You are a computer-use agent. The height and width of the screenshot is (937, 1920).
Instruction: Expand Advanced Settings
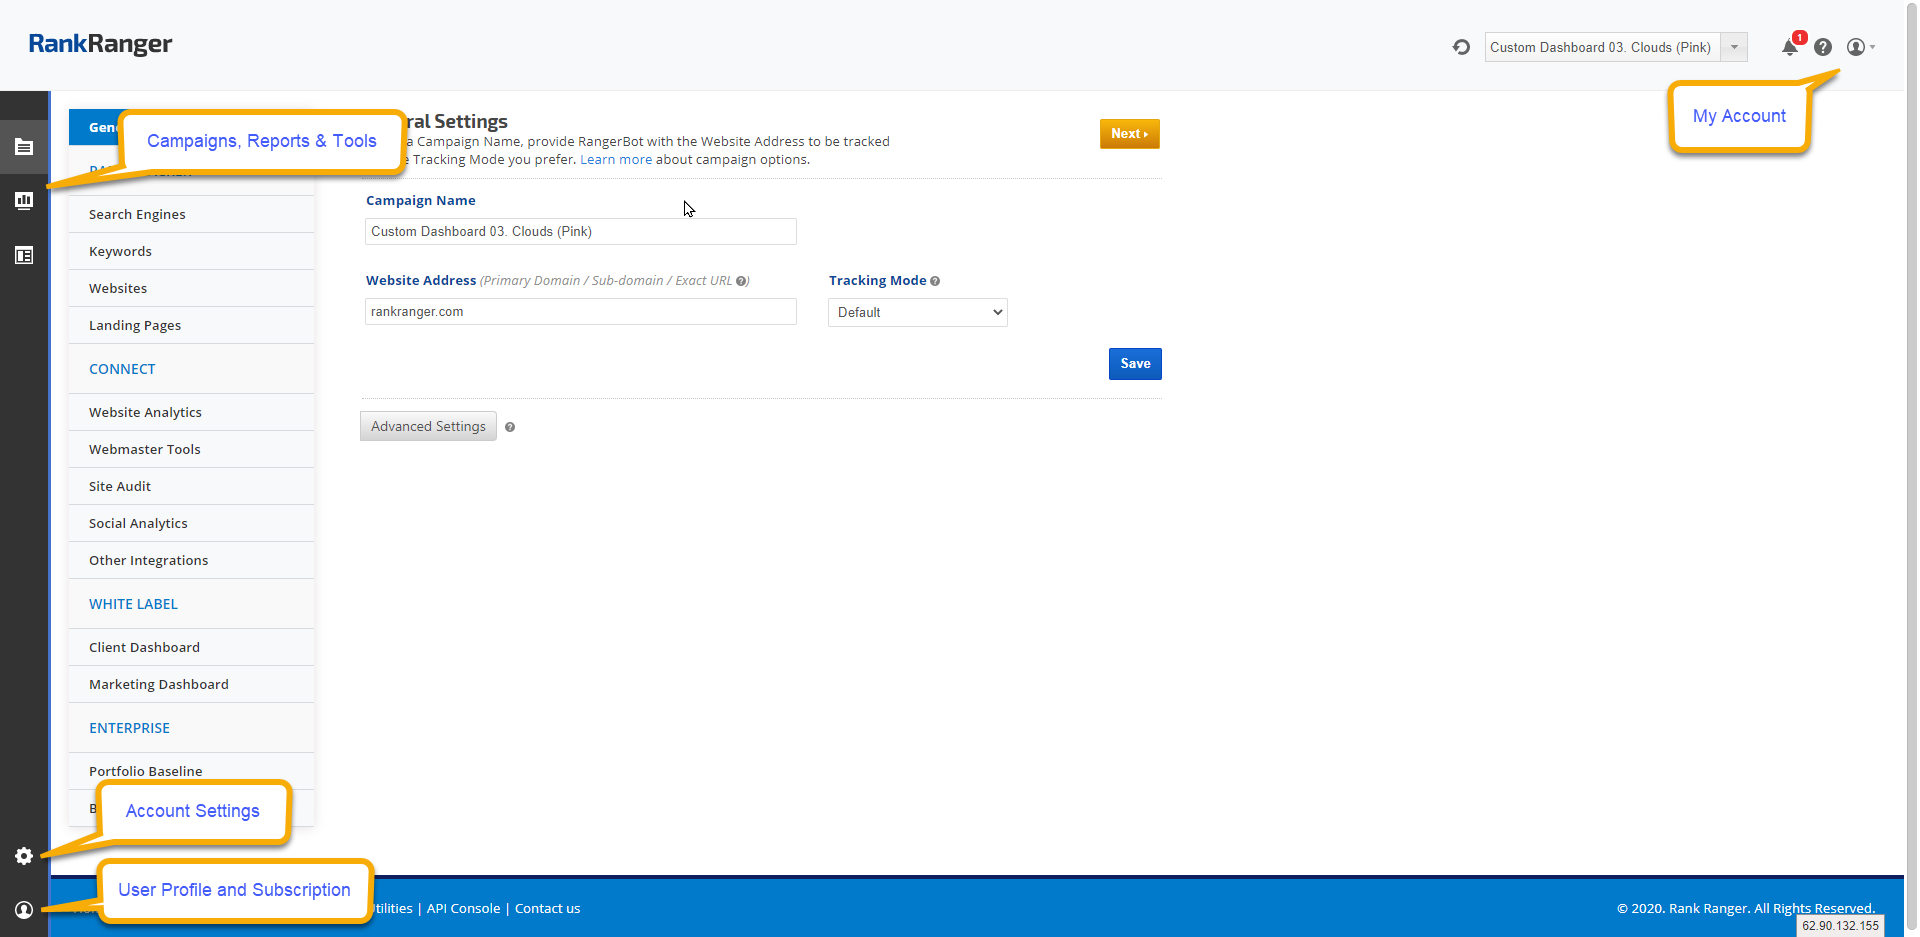pyautogui.click(x=428, y=426)
